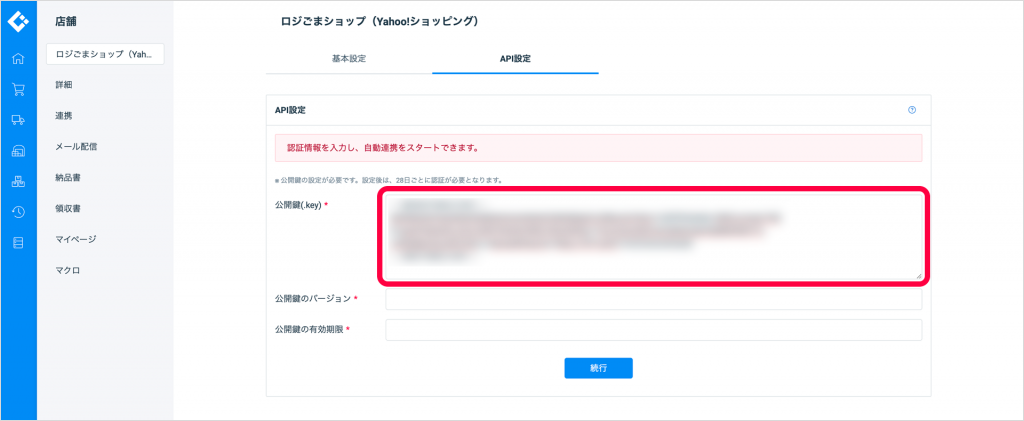Open 詳細 in the store menu
This screenshot has width=1024, height=421.
click(63, 85)
